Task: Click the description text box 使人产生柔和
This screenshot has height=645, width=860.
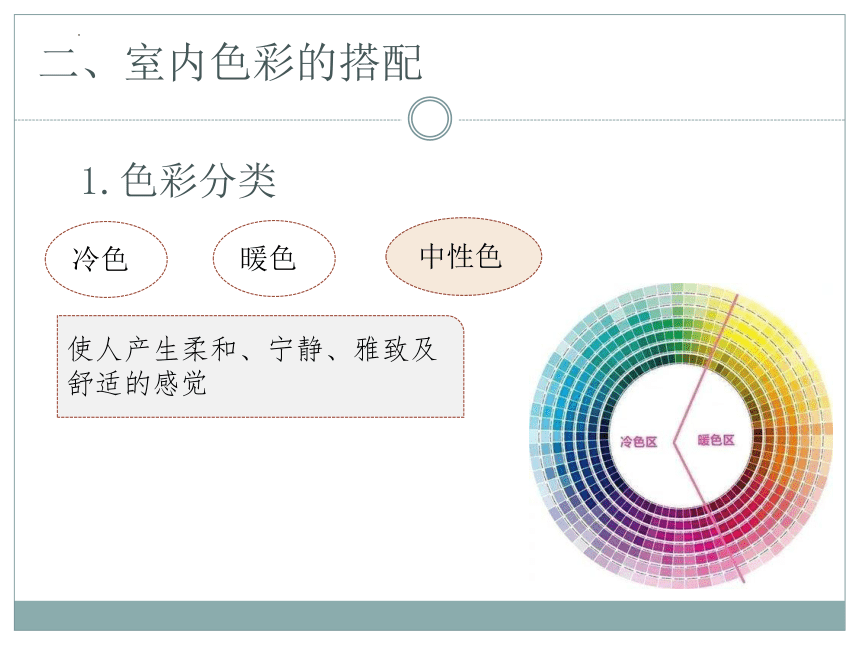Action: [x=261, y=366]
